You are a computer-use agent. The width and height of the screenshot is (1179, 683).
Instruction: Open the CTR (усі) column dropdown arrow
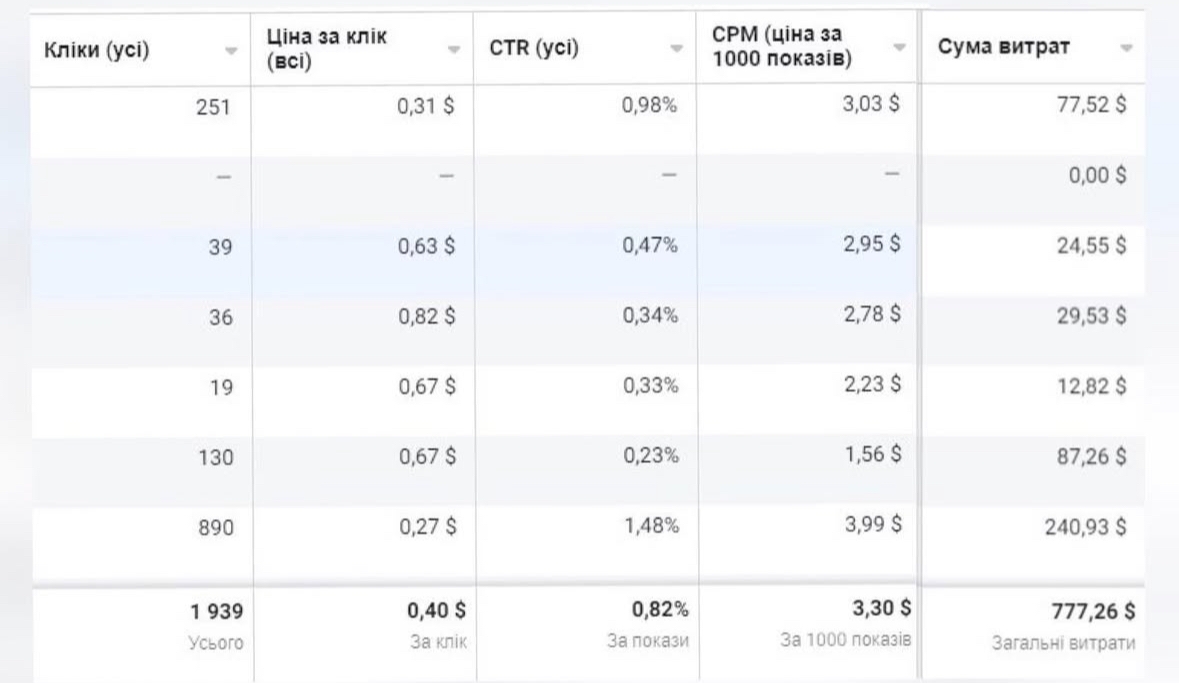[676, 48]
